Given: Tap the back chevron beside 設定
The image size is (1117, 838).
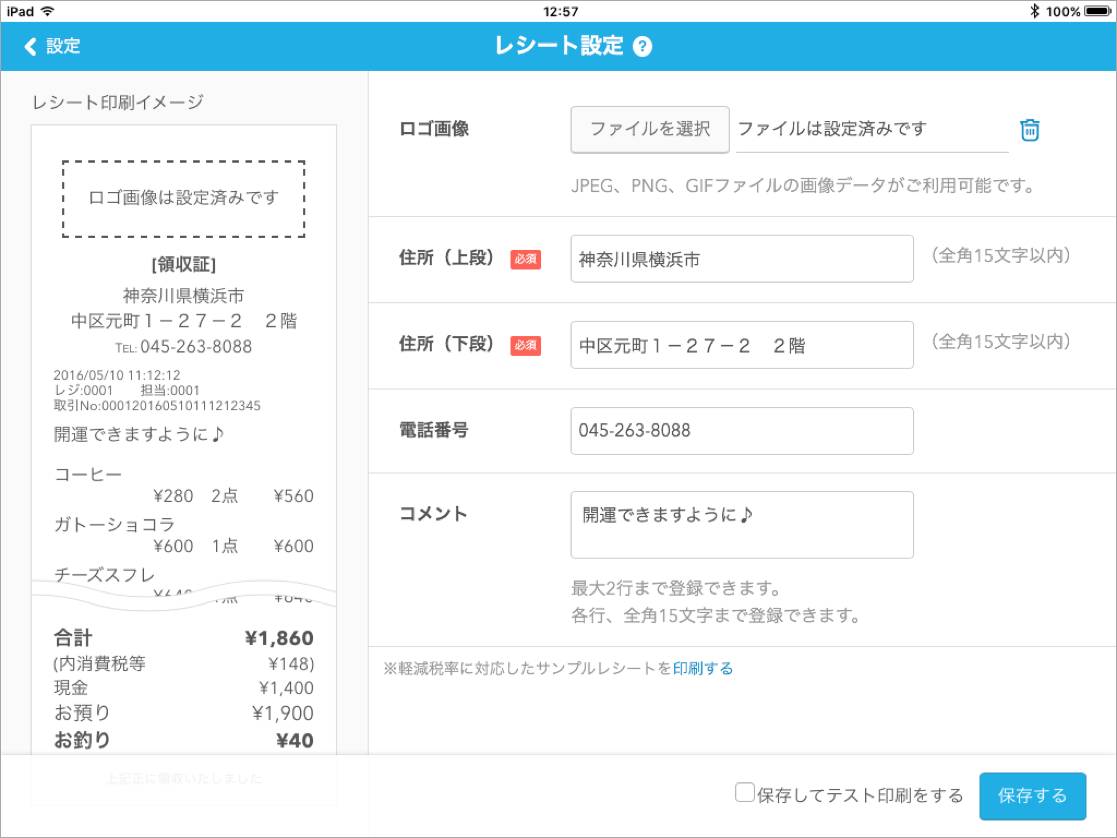Looking at the screenshot, I should [30, 47].
